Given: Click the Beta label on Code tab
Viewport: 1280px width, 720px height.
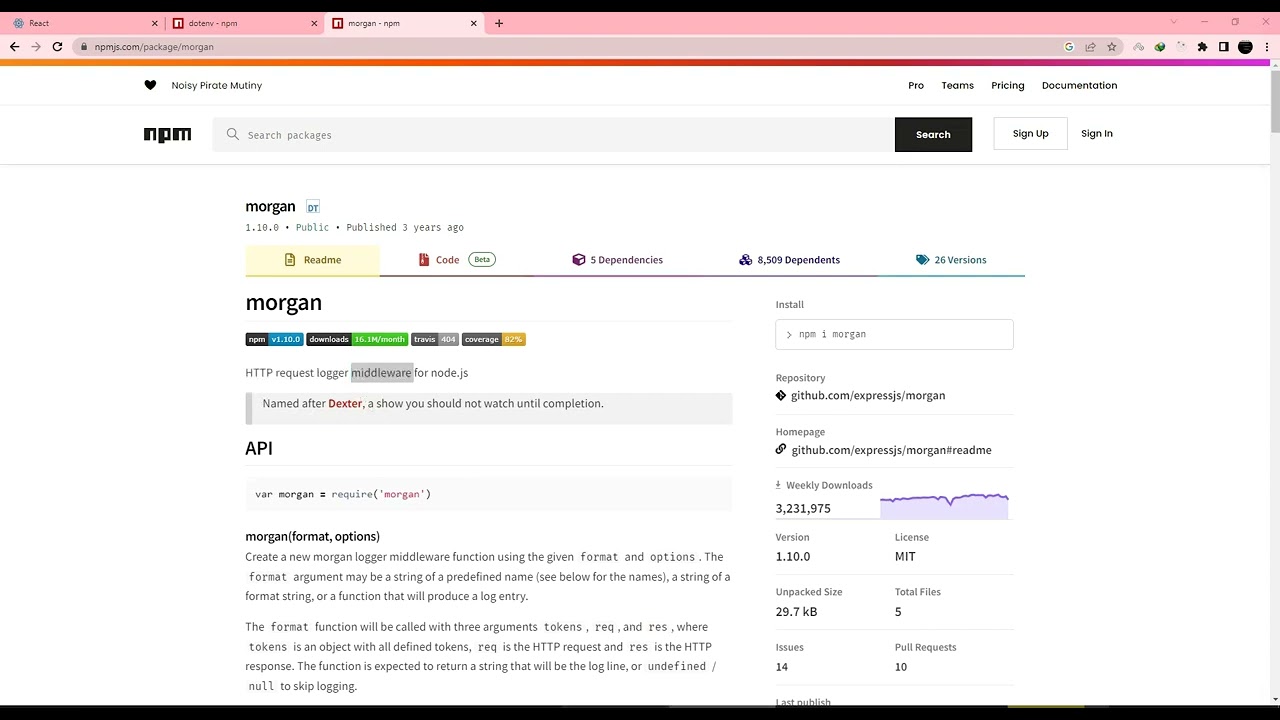Looking at the screenshot, I should point(482,260).
